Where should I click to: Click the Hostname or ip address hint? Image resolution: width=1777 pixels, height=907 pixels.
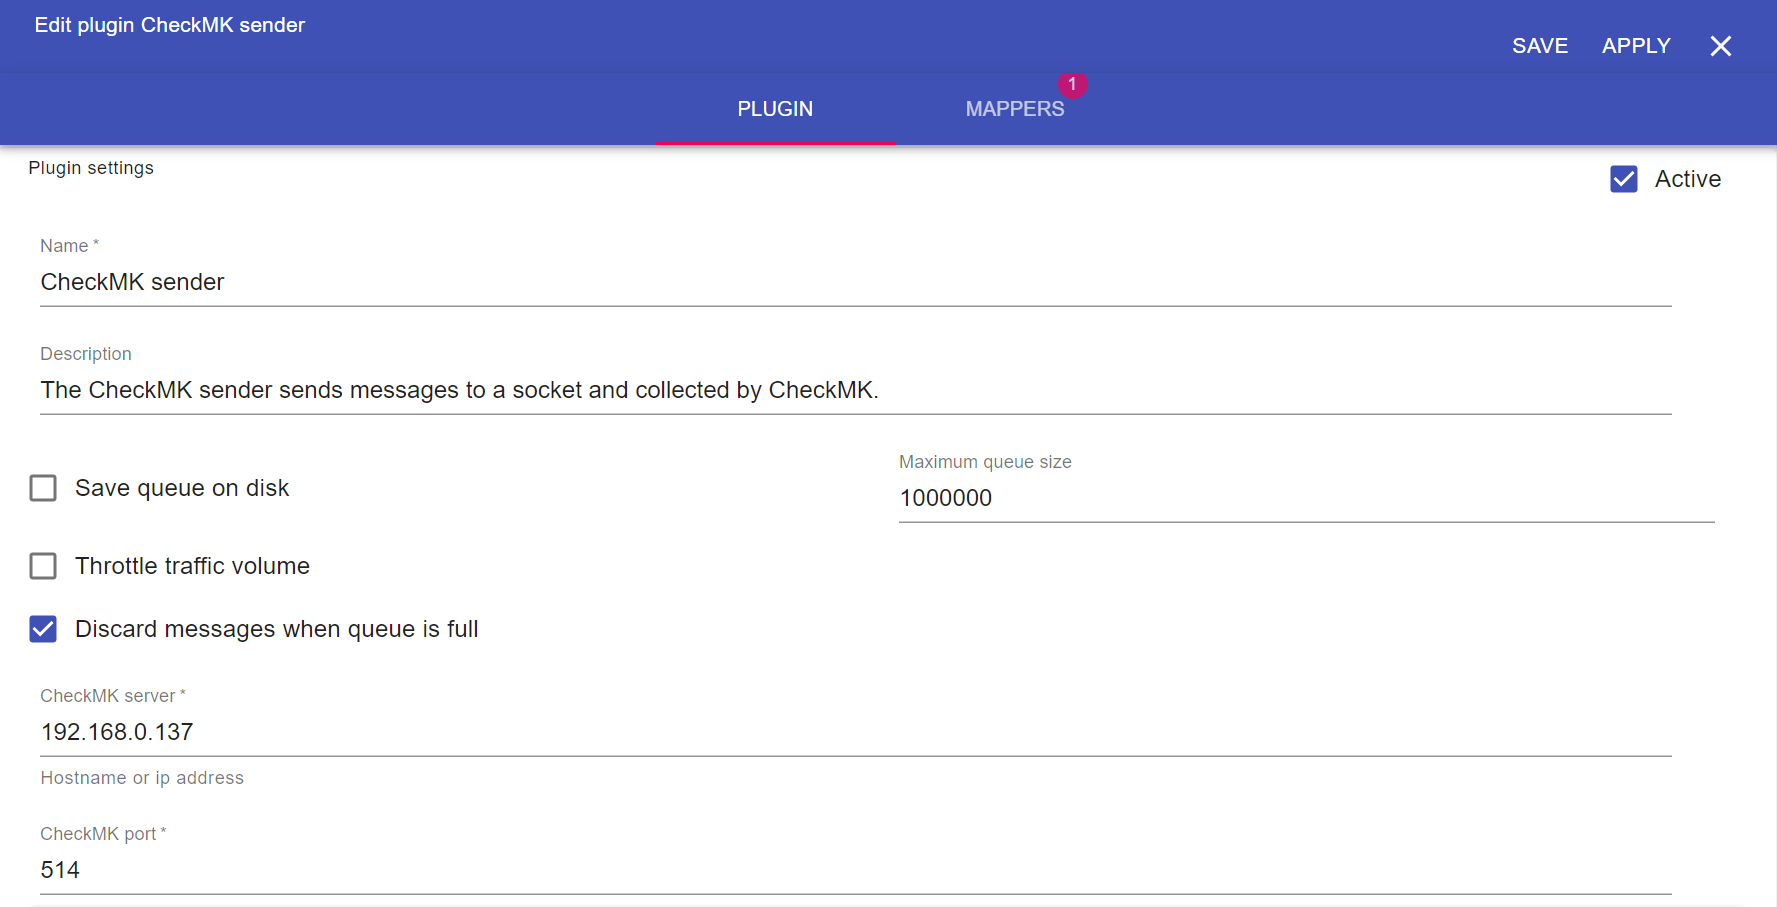[142, 778]
